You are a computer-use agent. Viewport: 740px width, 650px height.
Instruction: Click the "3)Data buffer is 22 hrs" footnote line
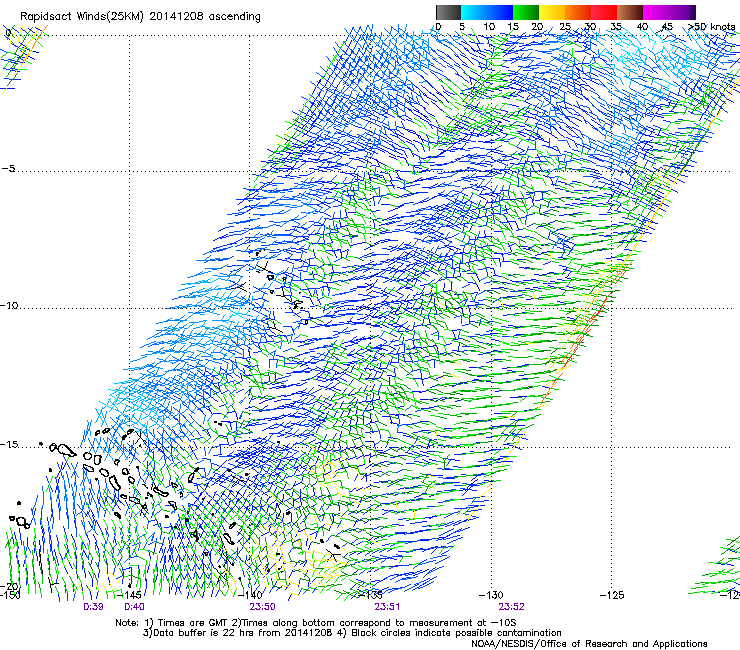[x=352, y=633]
